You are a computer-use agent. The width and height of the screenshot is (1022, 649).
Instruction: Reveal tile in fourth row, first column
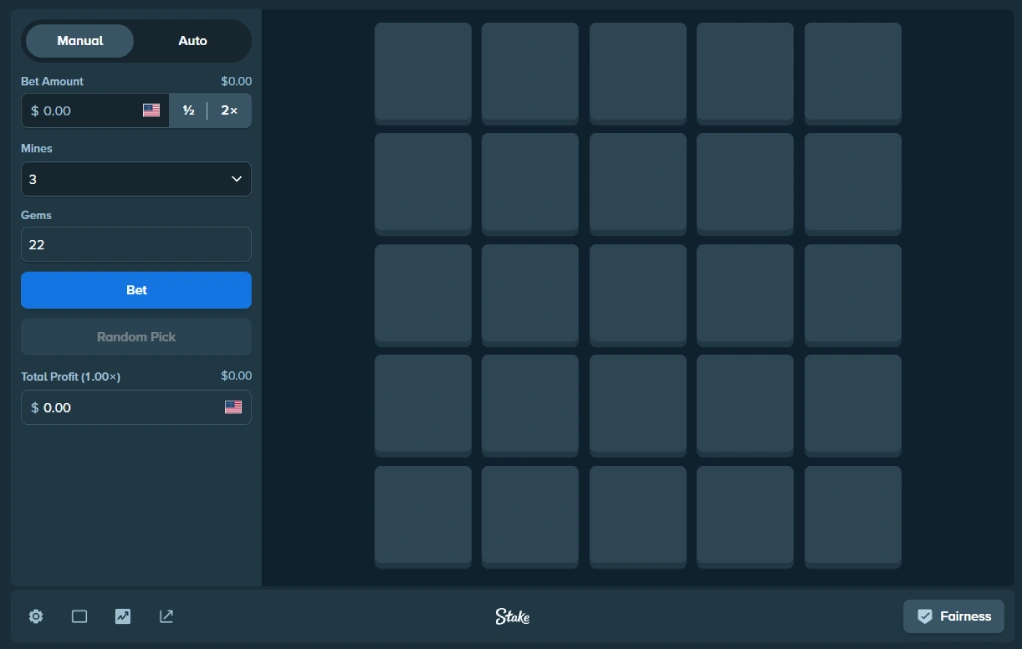pos(423,406)
